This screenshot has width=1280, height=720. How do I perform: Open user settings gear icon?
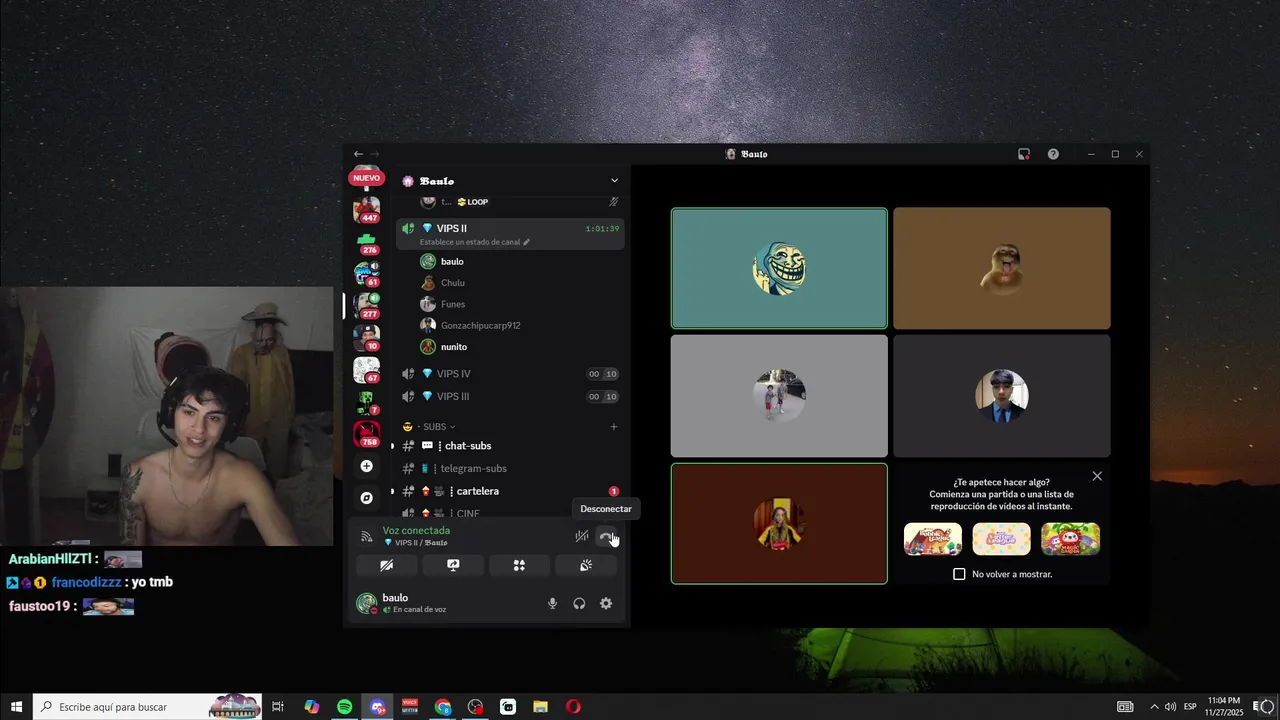click(x=606, y=603)
